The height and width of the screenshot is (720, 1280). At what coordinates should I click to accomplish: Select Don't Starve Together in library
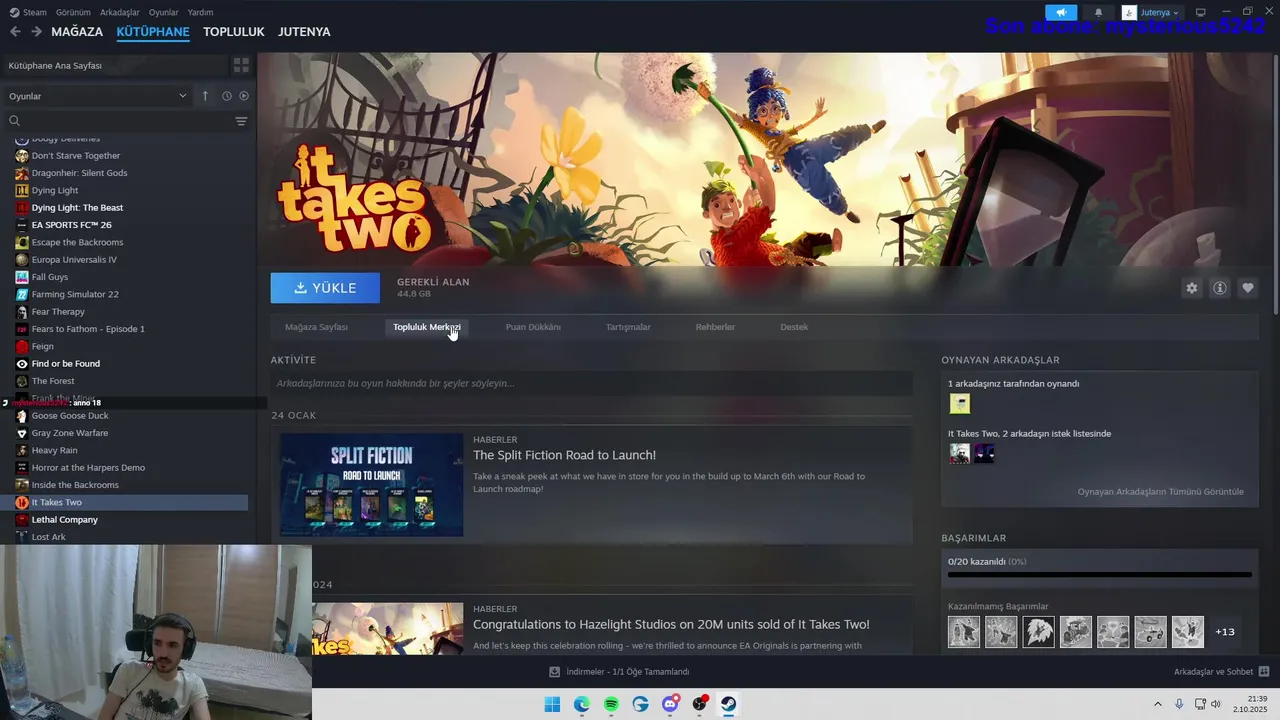[76, 156]
